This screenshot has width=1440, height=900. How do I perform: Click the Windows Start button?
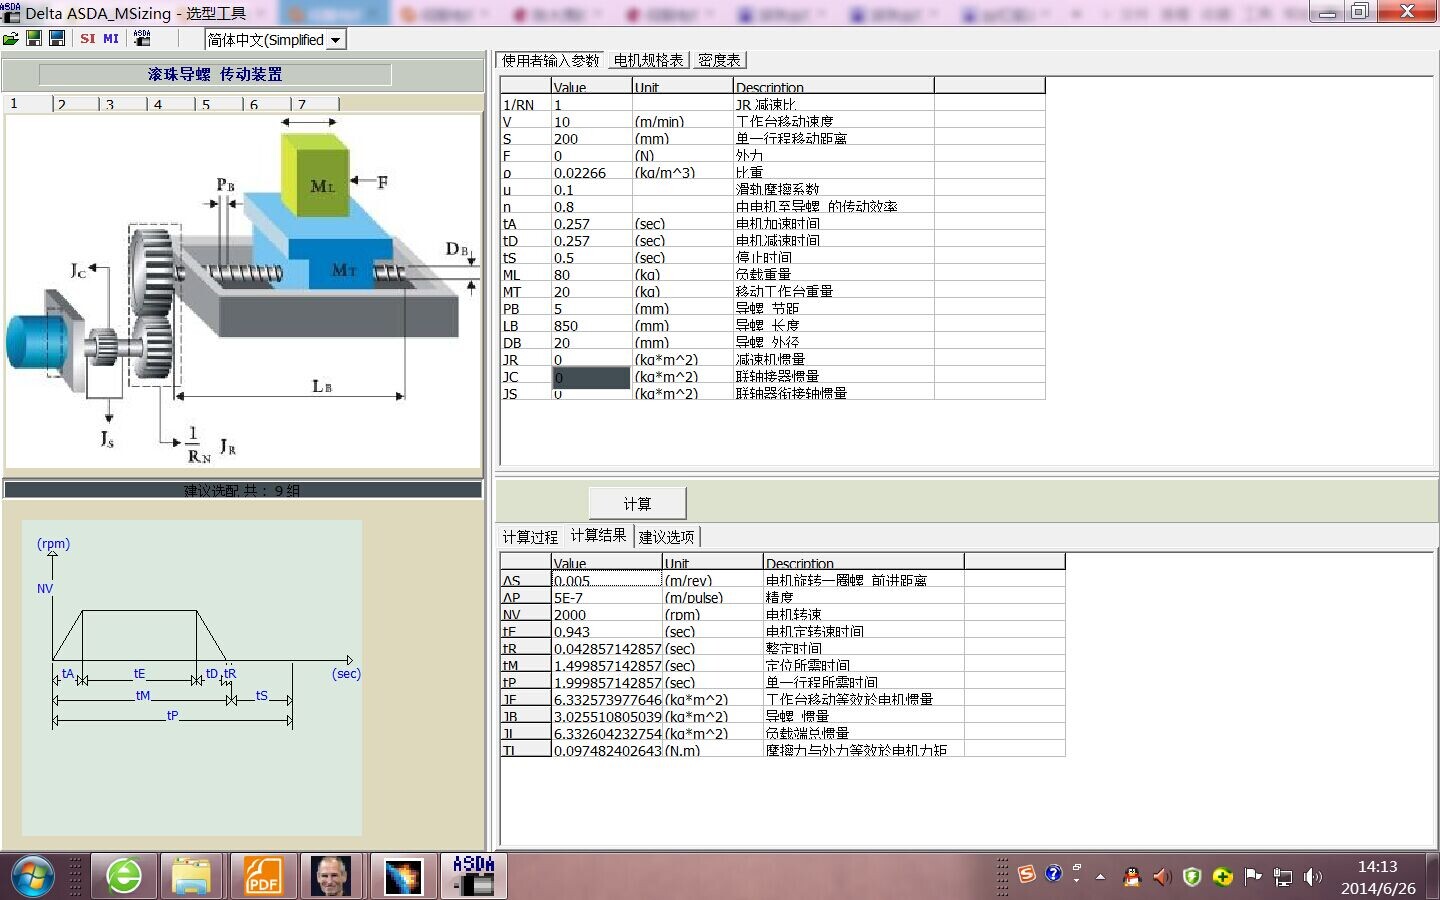[x=33, y=877]
